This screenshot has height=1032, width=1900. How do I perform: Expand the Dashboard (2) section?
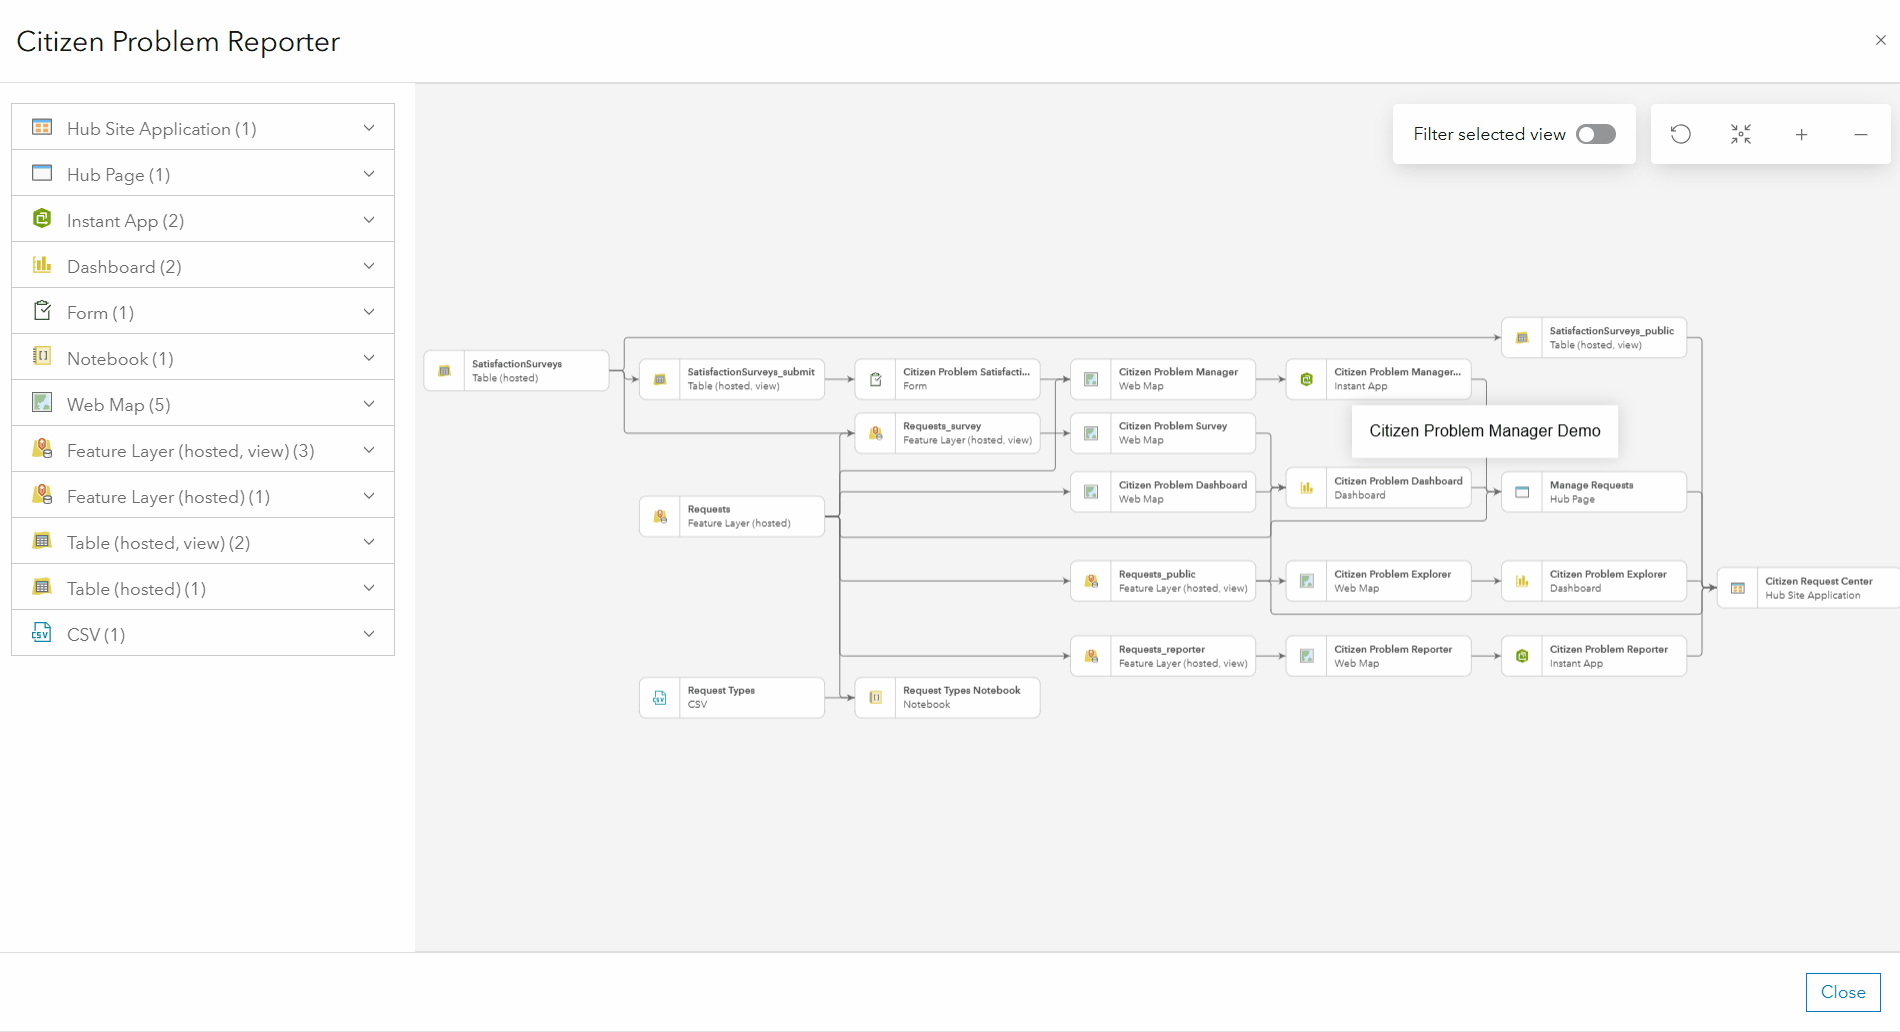(369, 266)
